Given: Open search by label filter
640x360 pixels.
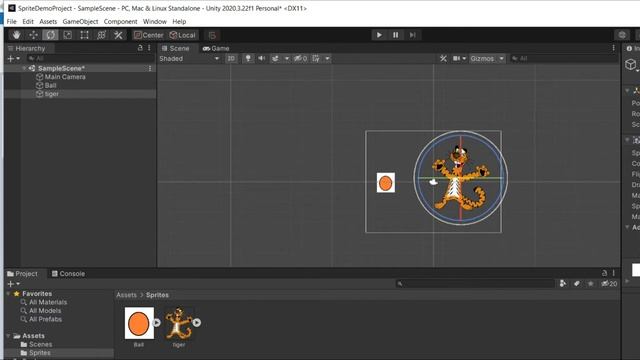Looking at the screenshot, I should (x=577, y=283).
